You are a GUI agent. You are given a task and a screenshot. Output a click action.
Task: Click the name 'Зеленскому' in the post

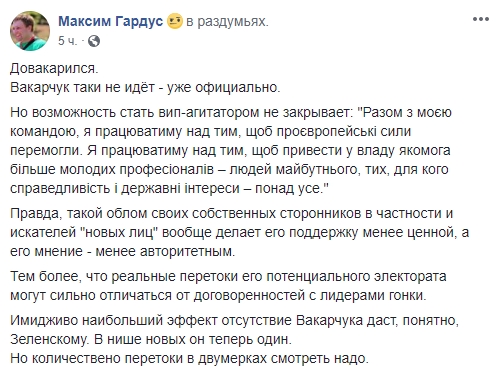tap(50, 339)
